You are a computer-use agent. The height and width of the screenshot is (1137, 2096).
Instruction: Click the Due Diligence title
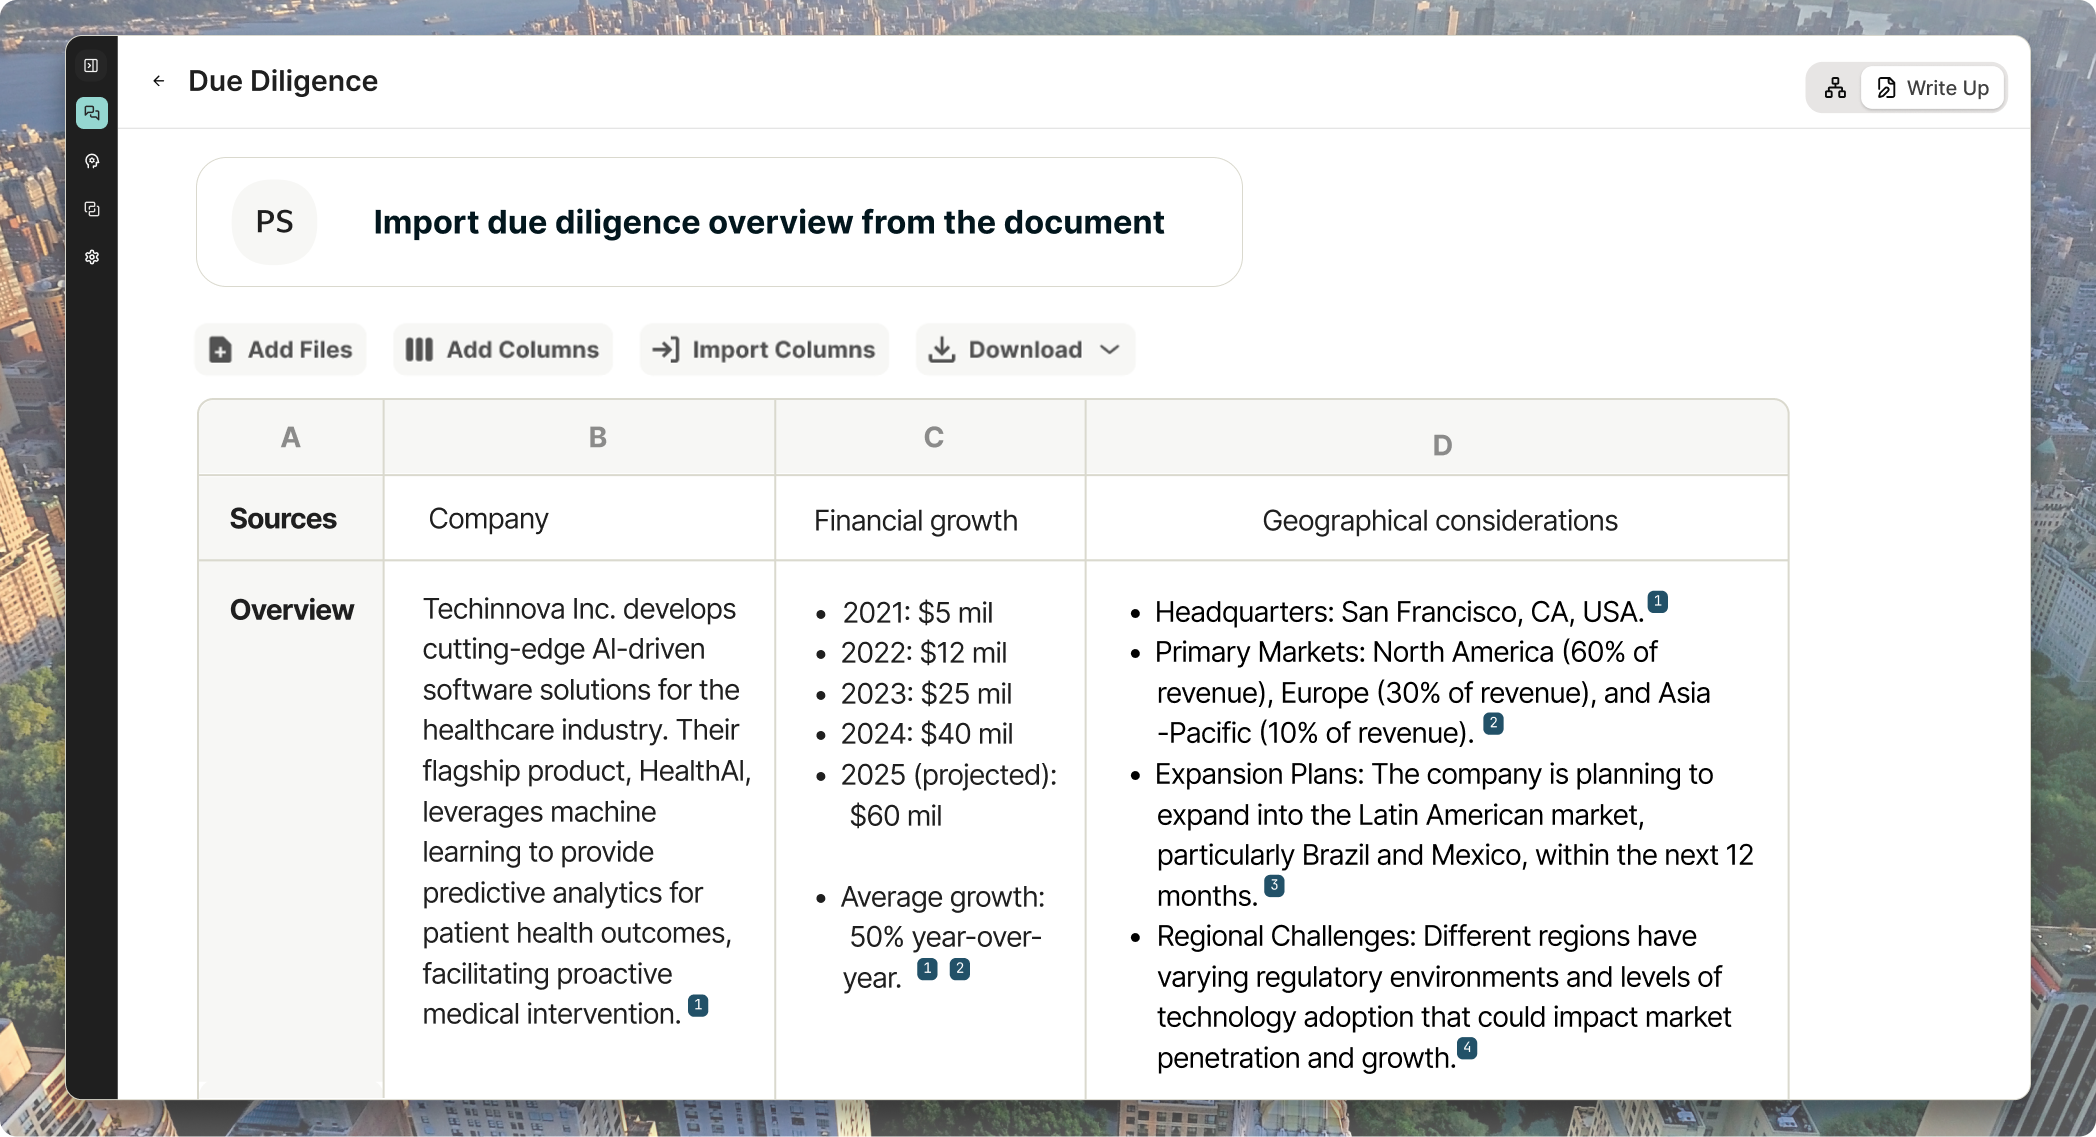[x=283, y=81]
